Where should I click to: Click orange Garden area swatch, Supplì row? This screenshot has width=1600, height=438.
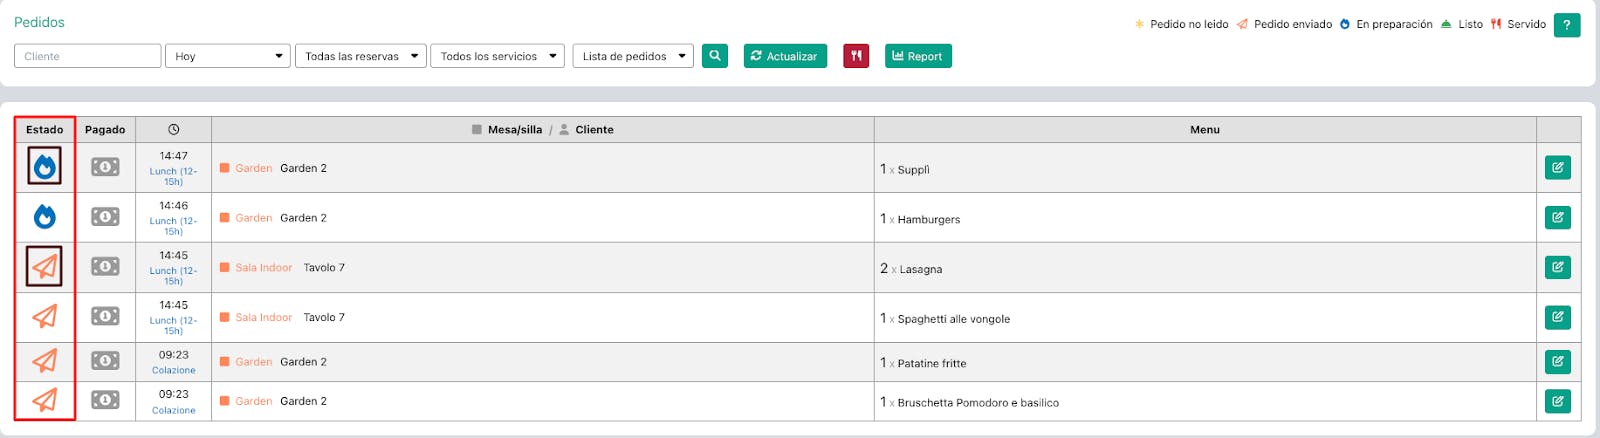(x=225, y=168)
